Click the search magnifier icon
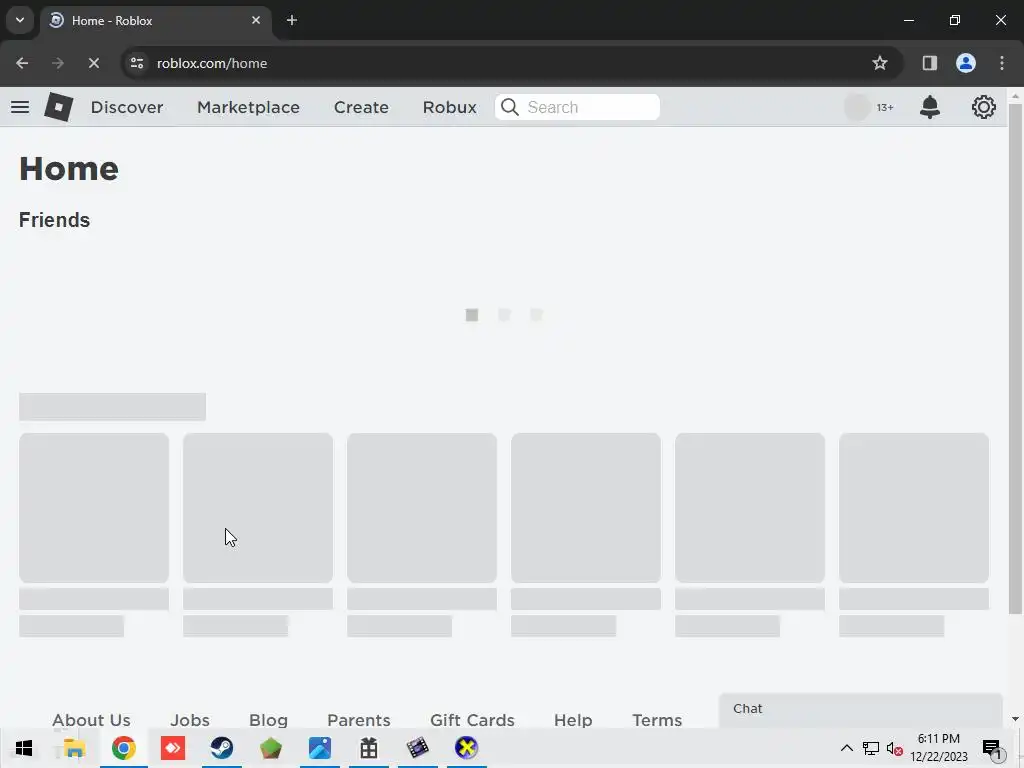The image size is (1024, 768). 510,107
